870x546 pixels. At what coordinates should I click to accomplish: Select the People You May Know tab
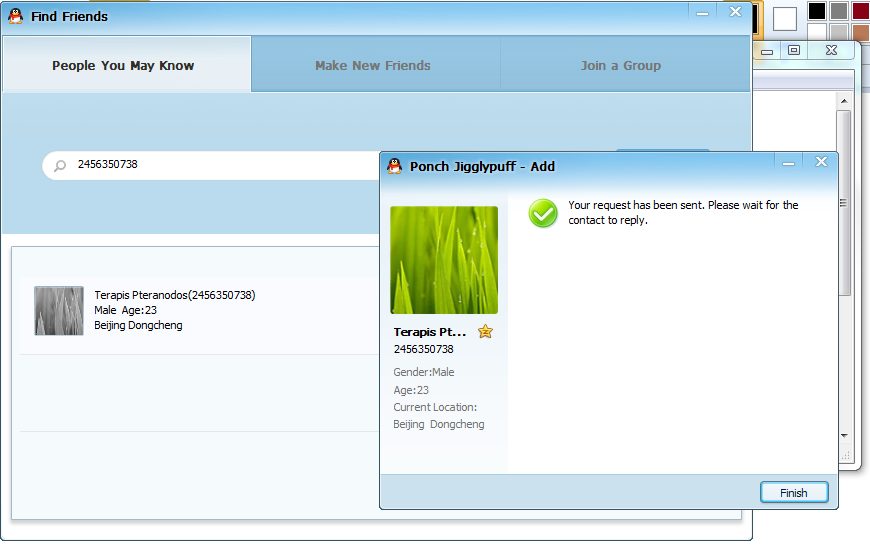pyautogui.click(x=123, y=65)
